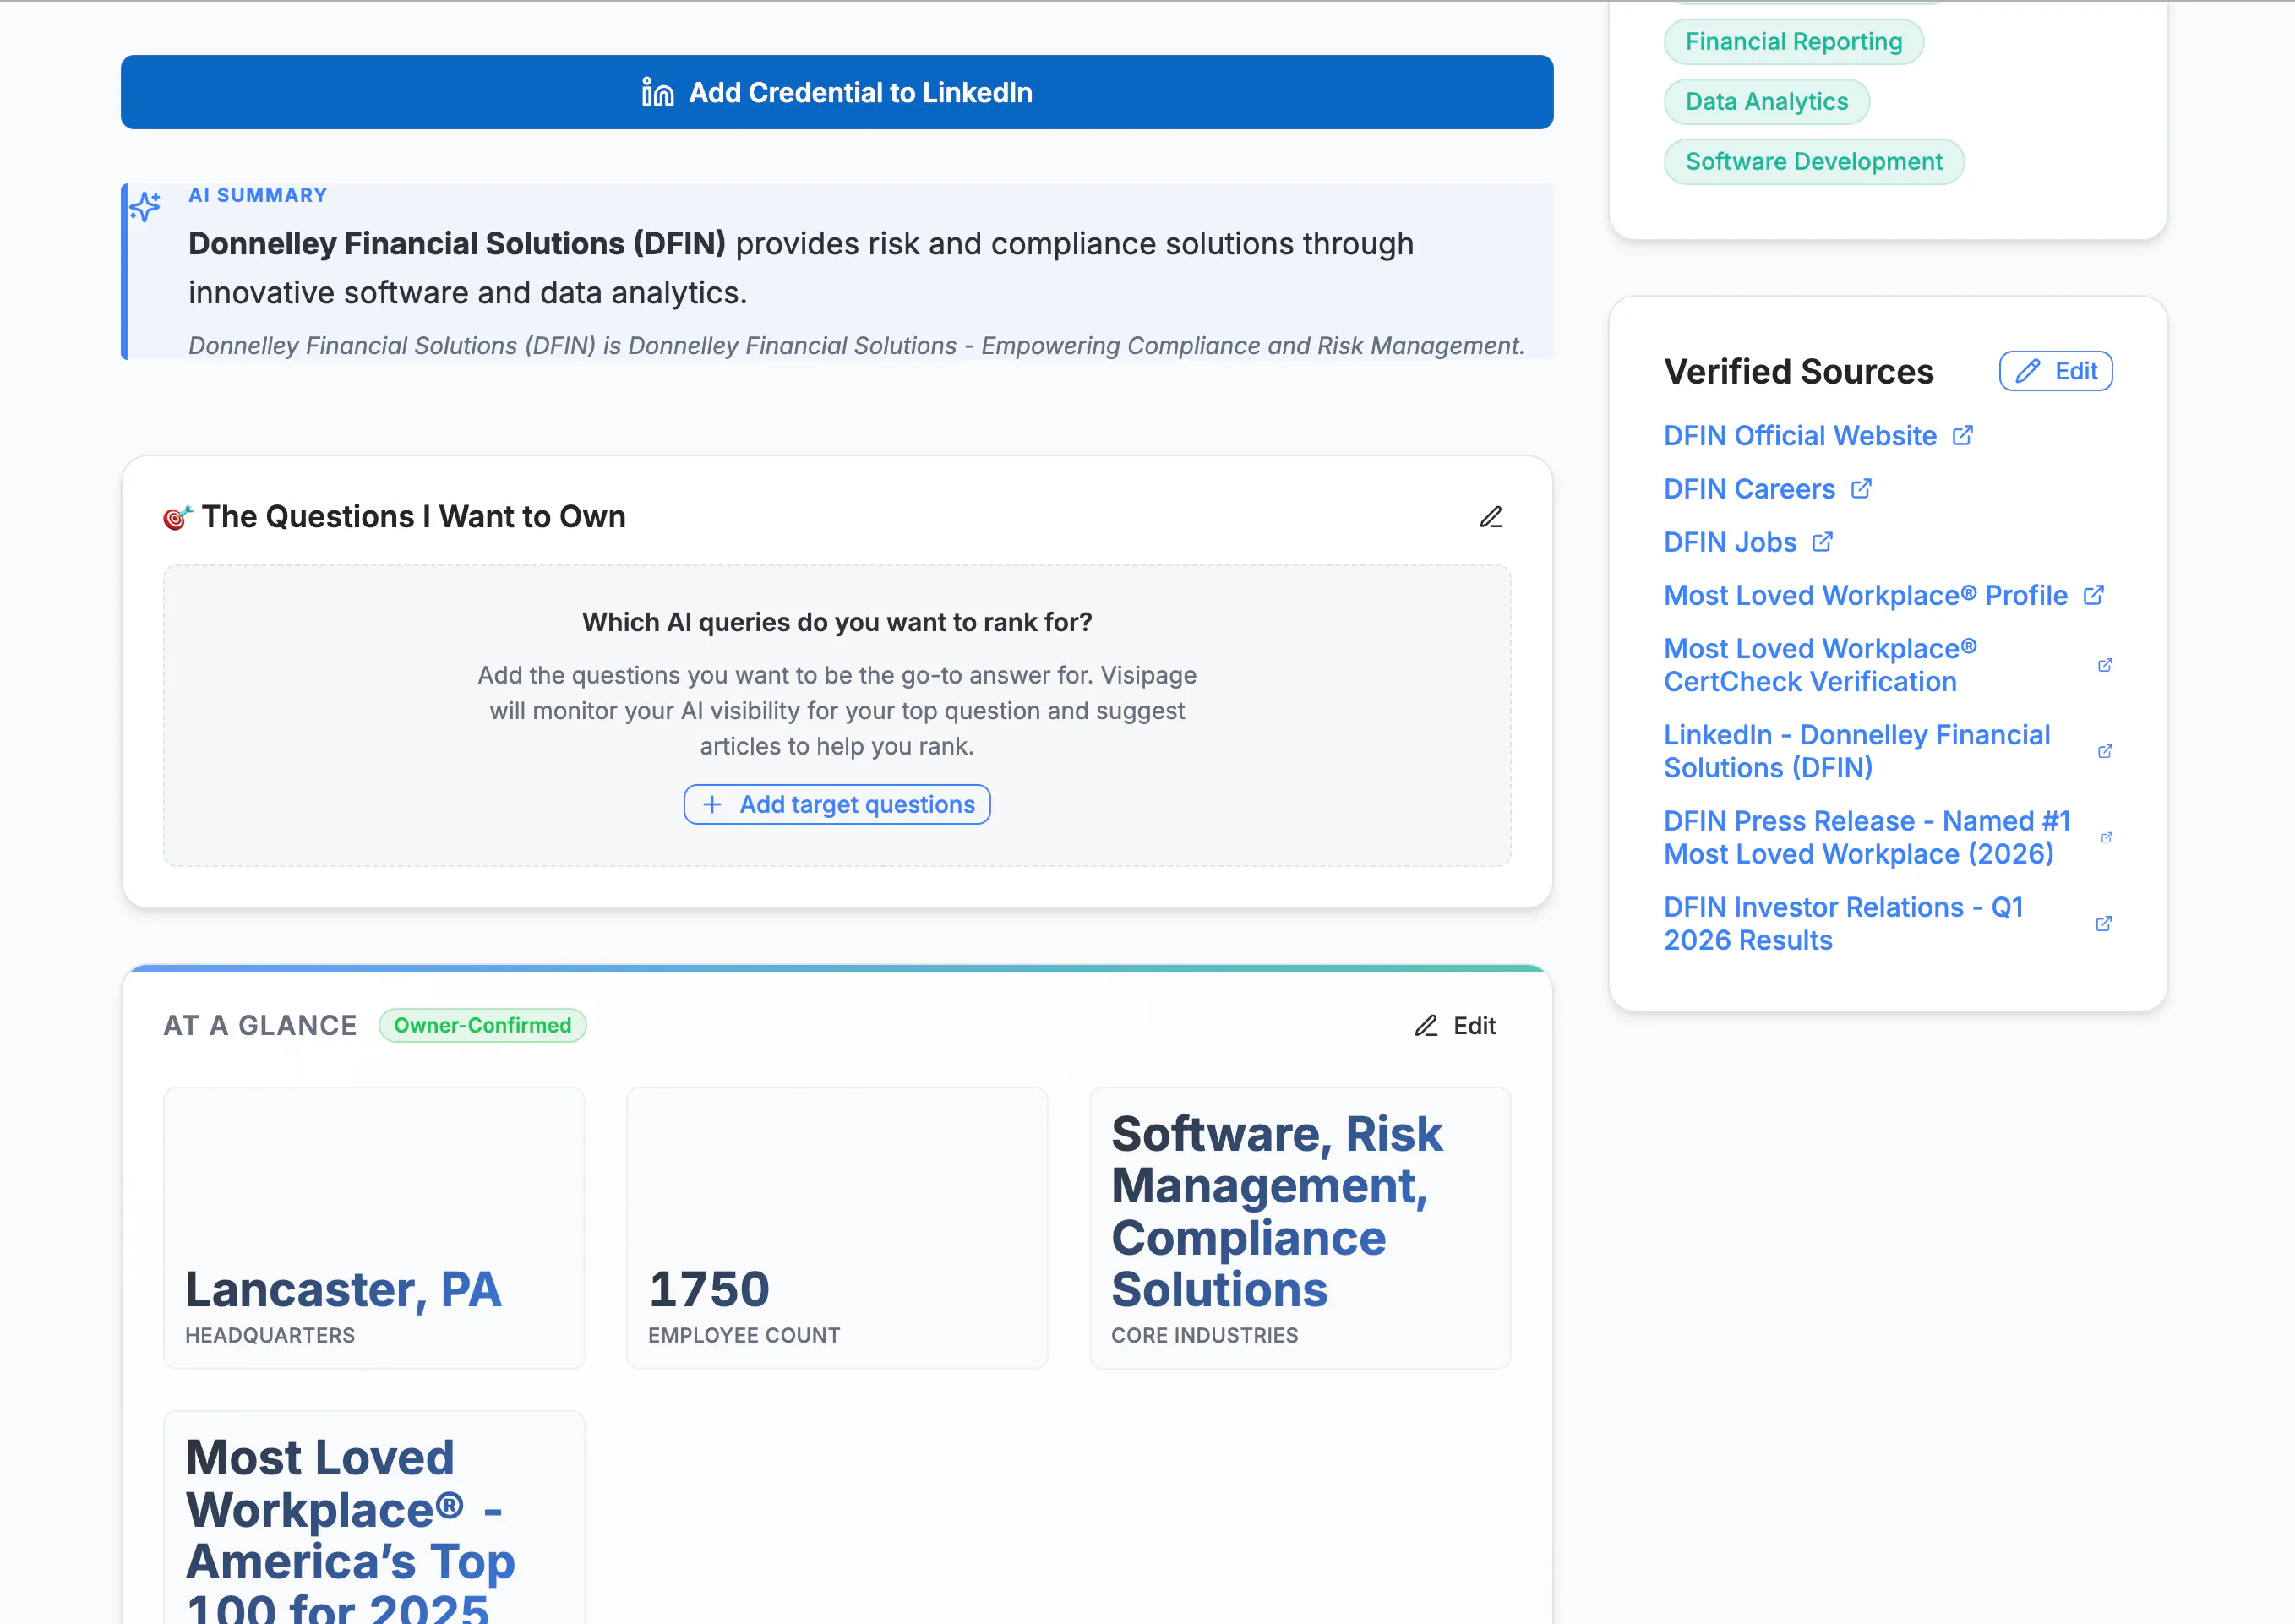The width and height of the screenshot is (2295, 1624).
Task: Click the italic Empowering Compliance tagline
Action: pos(856,345)
